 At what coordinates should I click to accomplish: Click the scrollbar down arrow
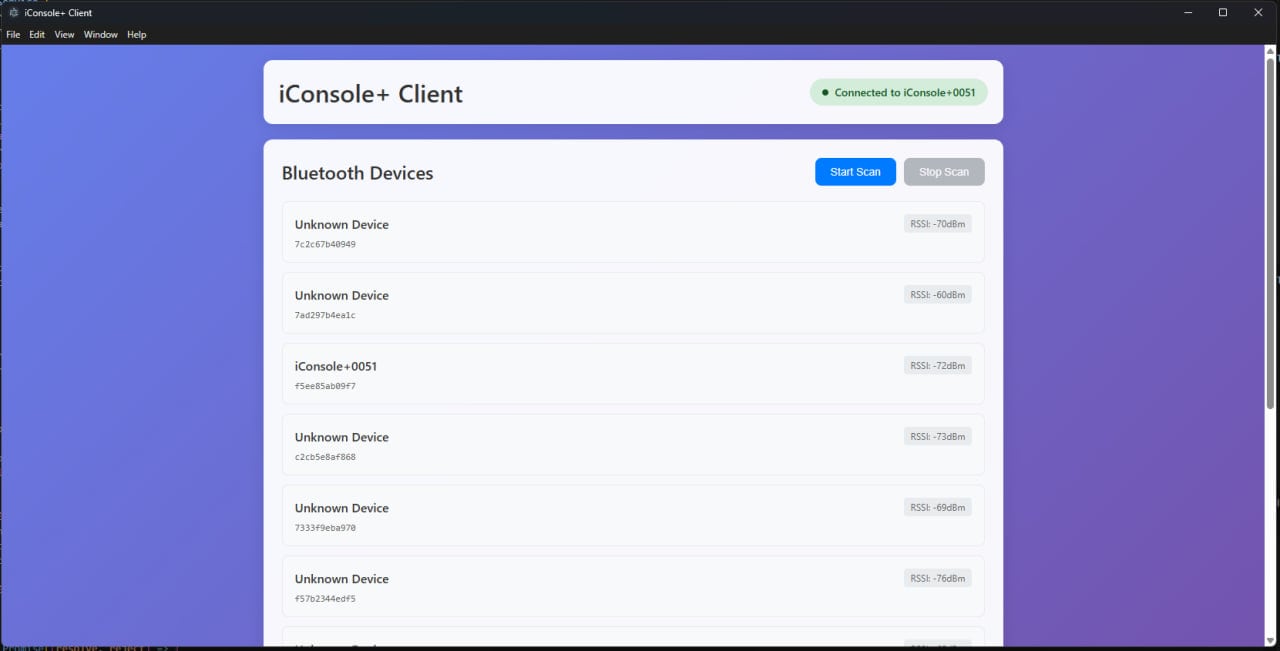[1270, 640]
